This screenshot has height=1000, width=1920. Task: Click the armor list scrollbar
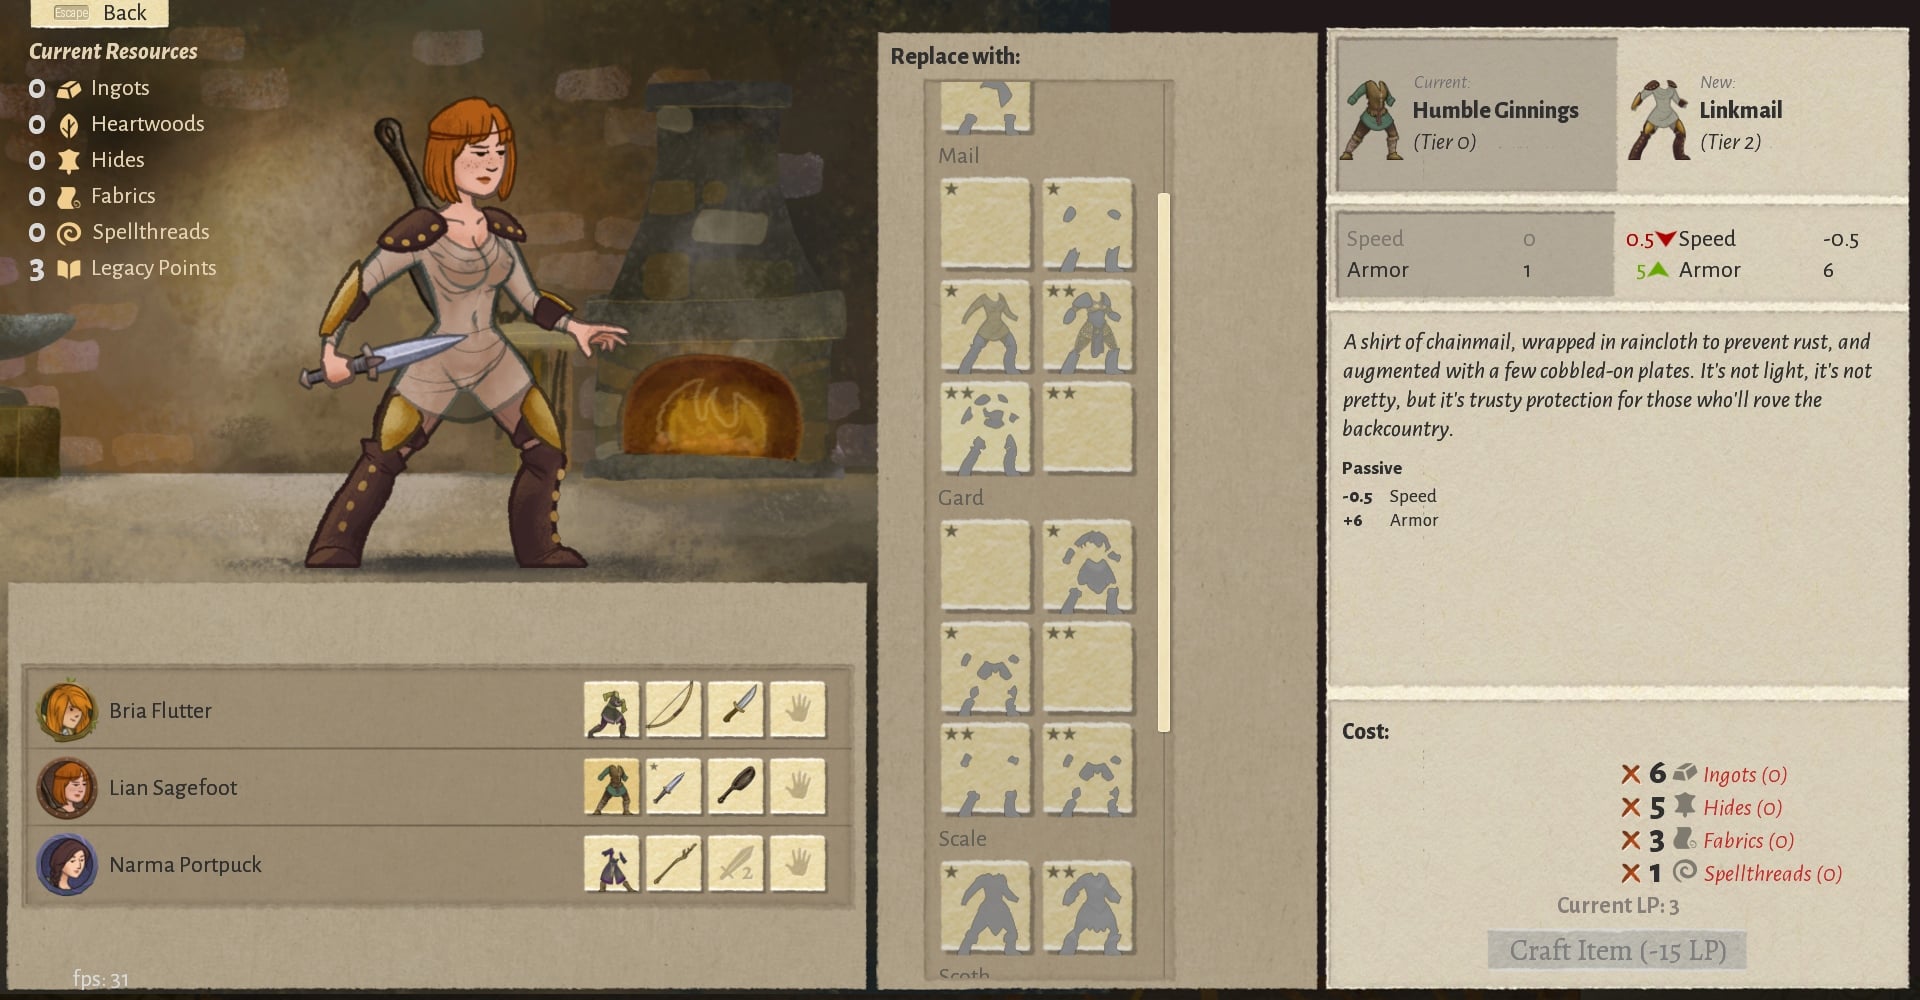tap(1163, 462)
